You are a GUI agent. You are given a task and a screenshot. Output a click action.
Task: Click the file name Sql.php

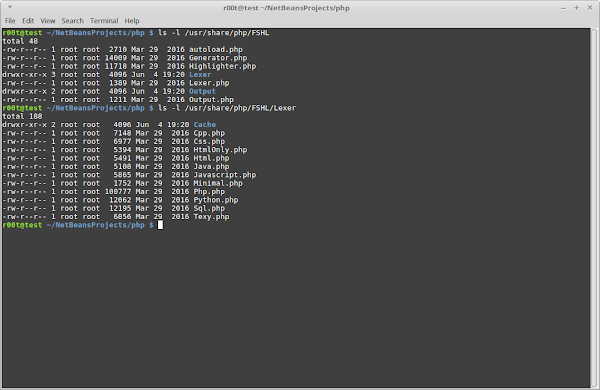[209, 209]
